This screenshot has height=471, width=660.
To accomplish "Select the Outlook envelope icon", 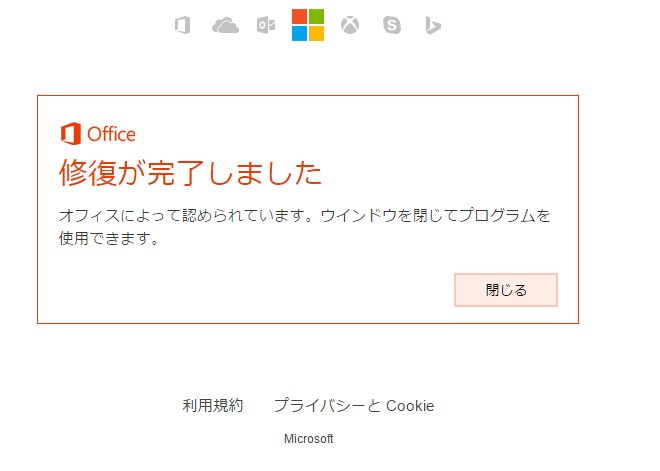I will pos(266,25).
